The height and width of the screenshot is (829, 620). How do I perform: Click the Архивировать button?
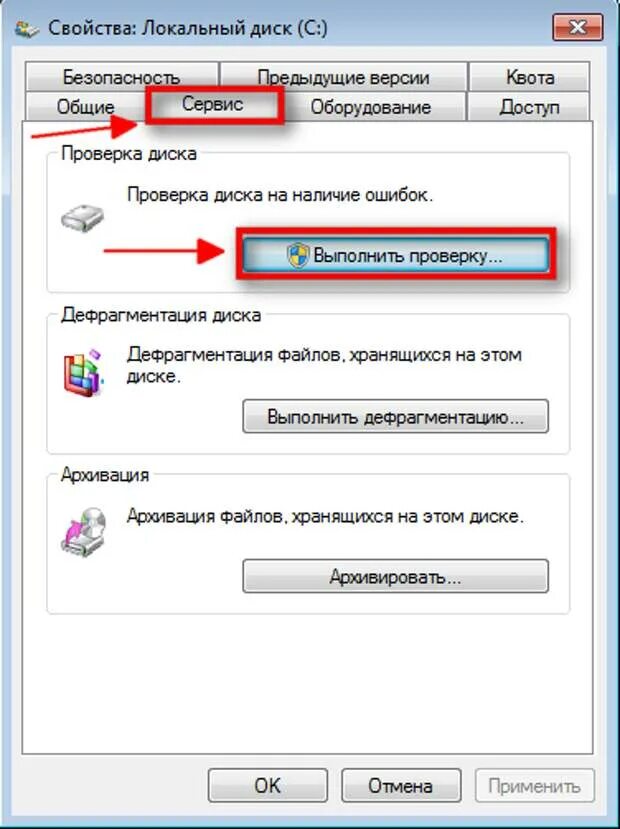click(x=395, y=576)
